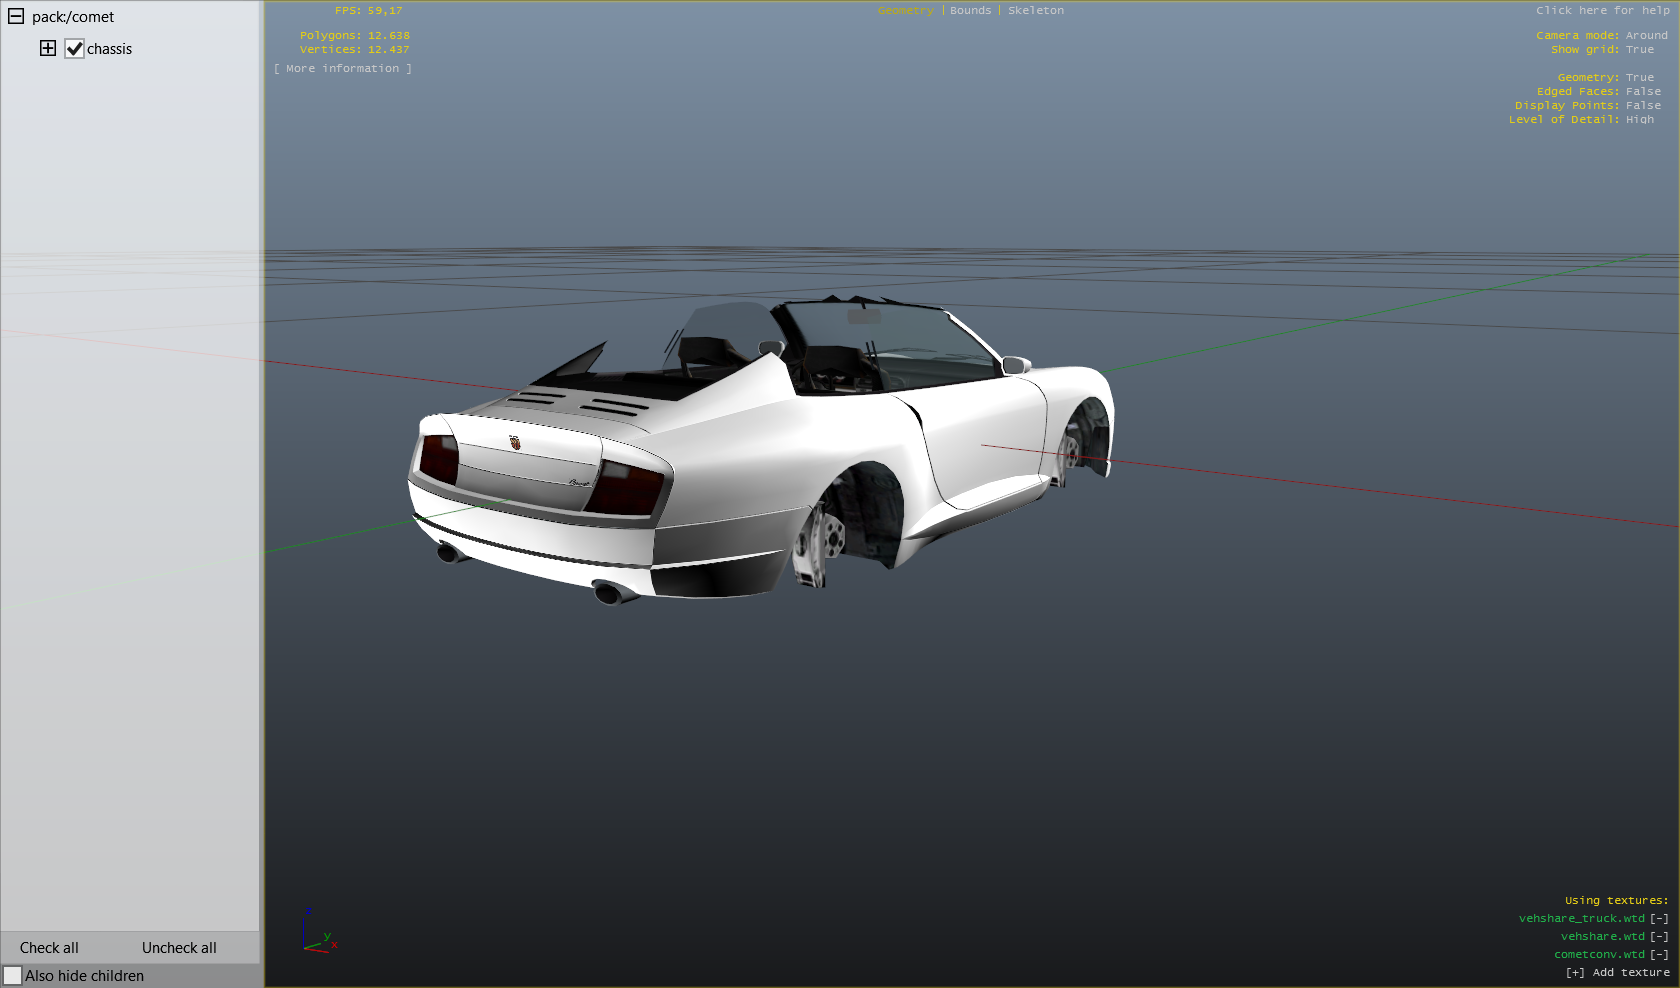Viewport: 1680px width, 988px height.
Task: Enable Also hide children checkbox
Action: click(12, 975)
